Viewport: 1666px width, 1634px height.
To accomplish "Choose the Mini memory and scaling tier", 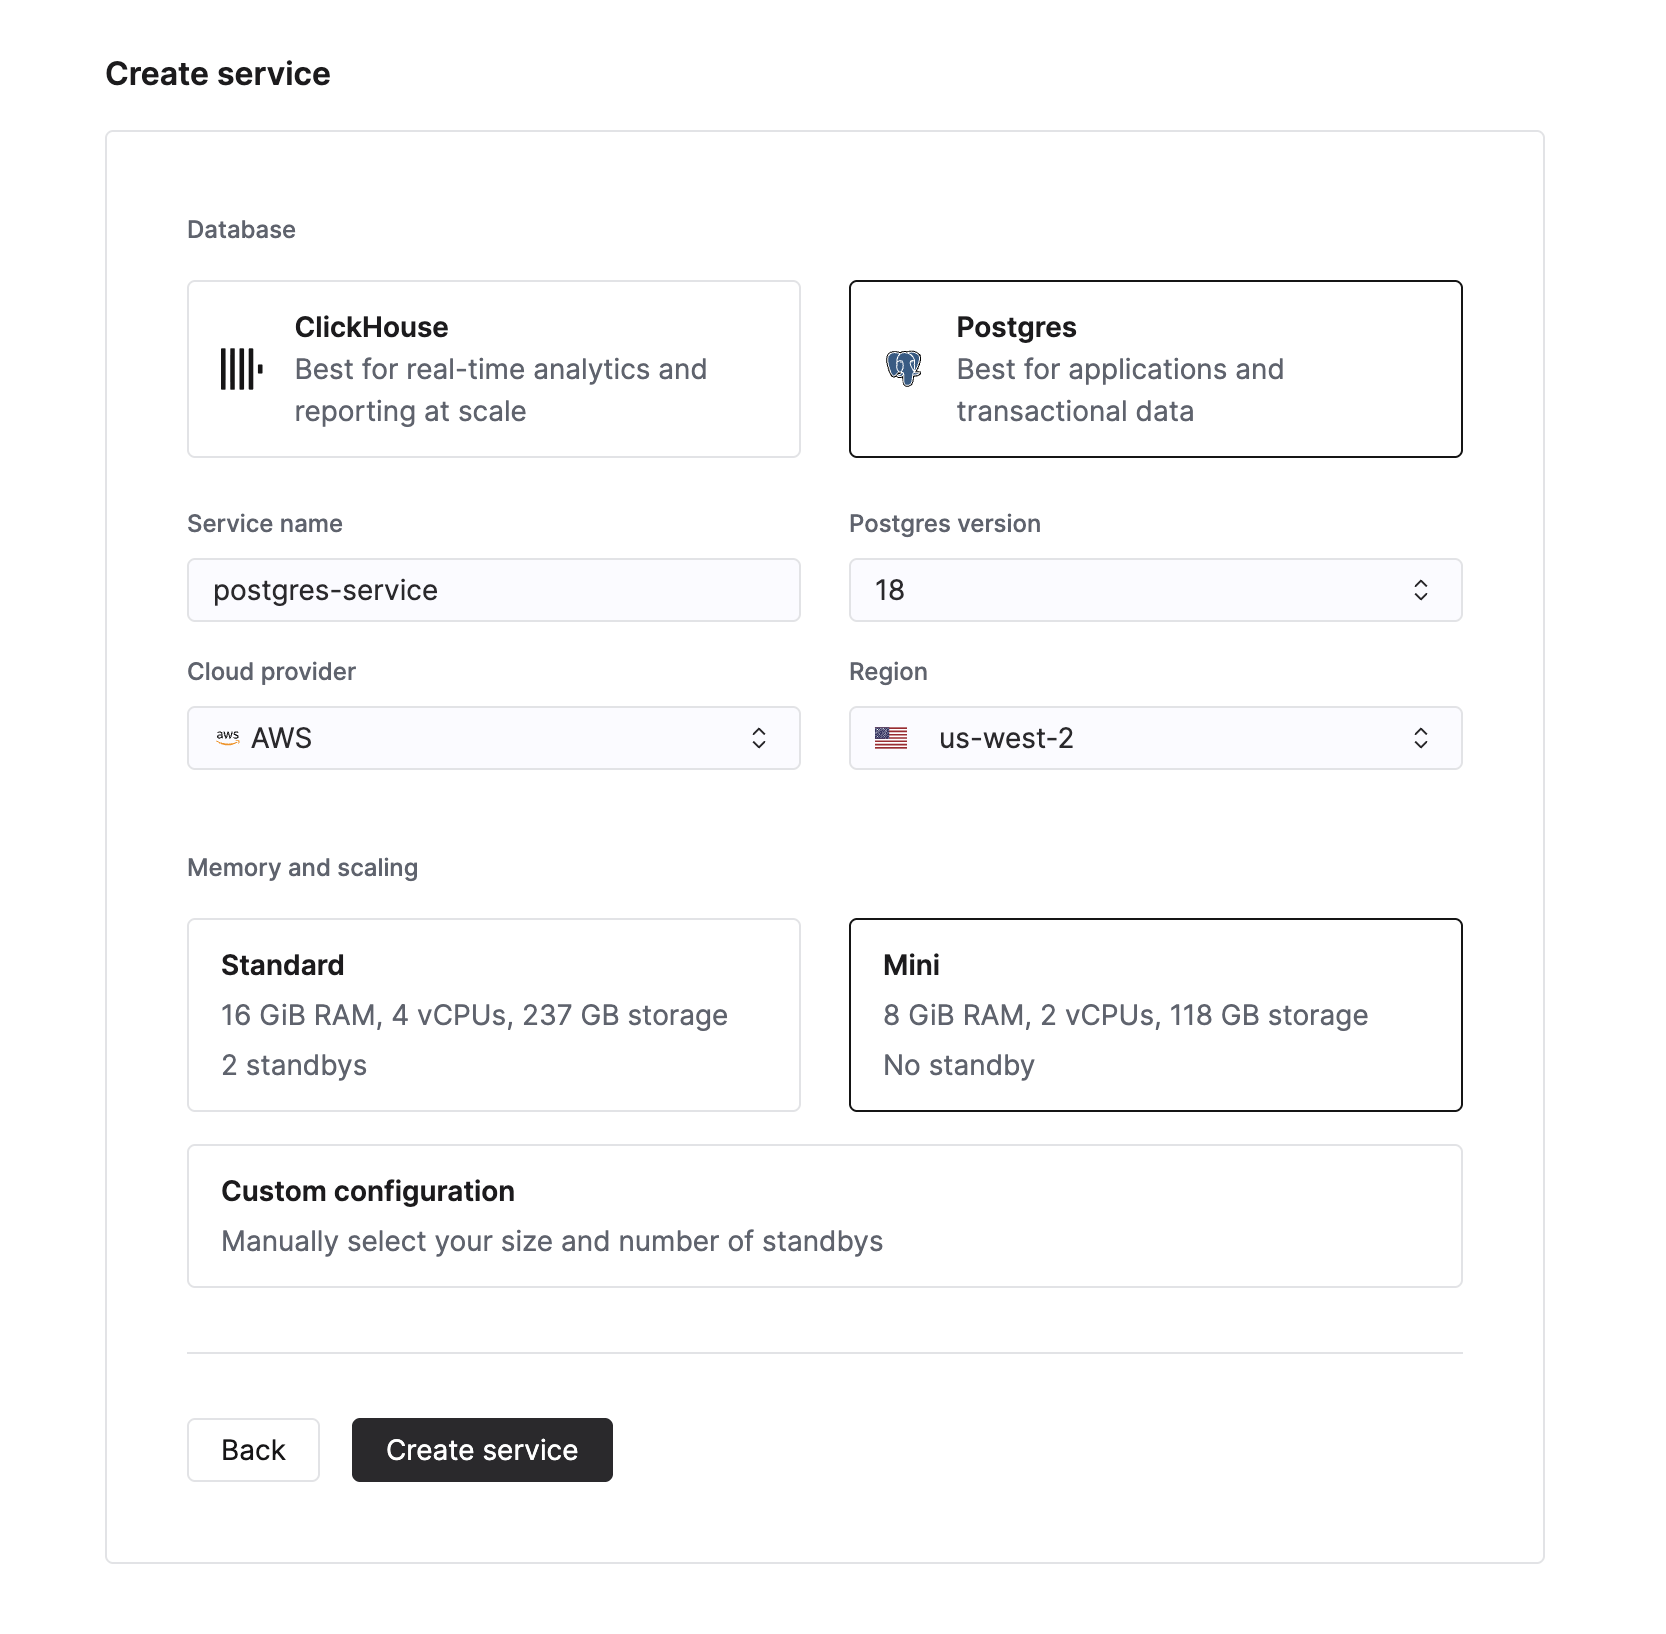I will (1155, 1014).
